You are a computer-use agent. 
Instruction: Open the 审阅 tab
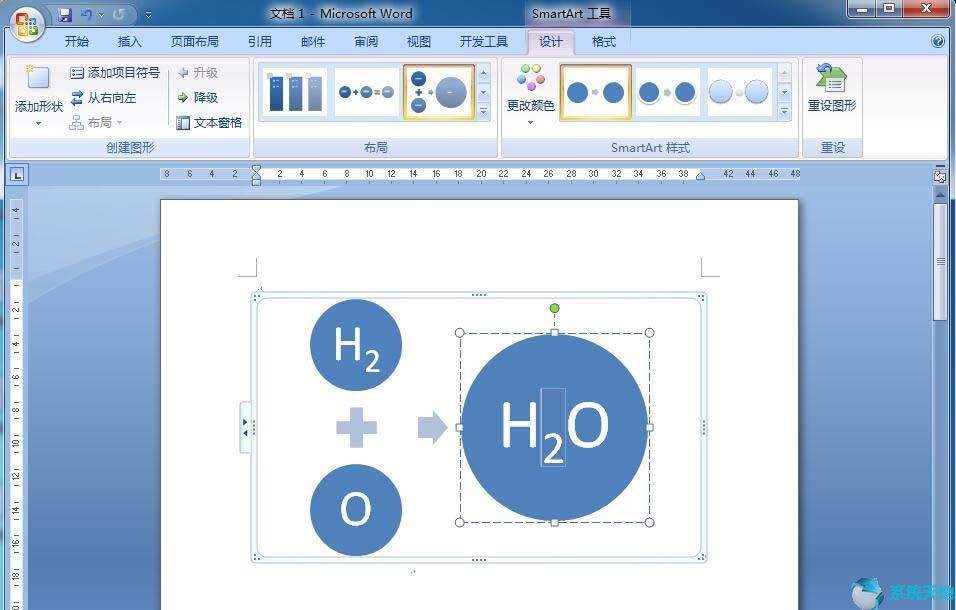coord(366,41)
